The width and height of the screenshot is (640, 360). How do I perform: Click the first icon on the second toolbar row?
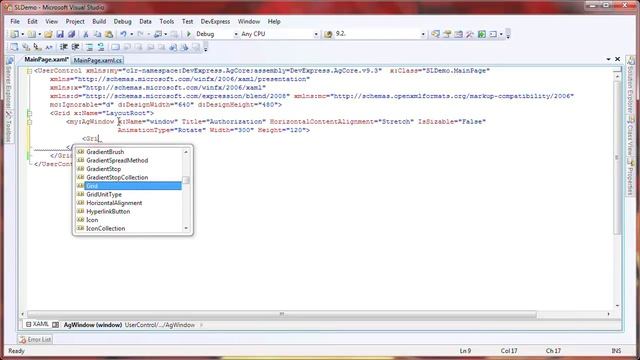click(x=14, y=47)
